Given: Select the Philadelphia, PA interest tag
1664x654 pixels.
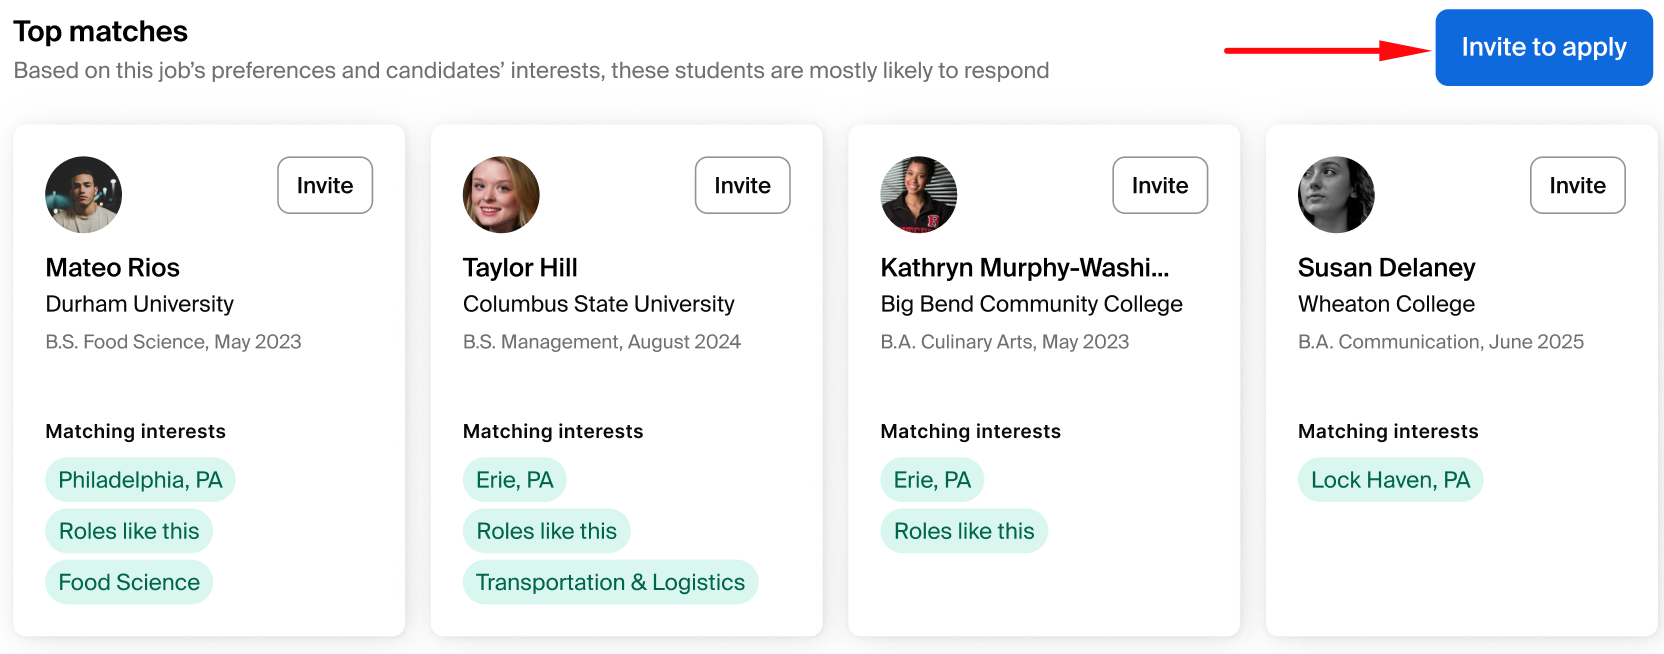Looking at the screenshot, I should tap(139, 479).
